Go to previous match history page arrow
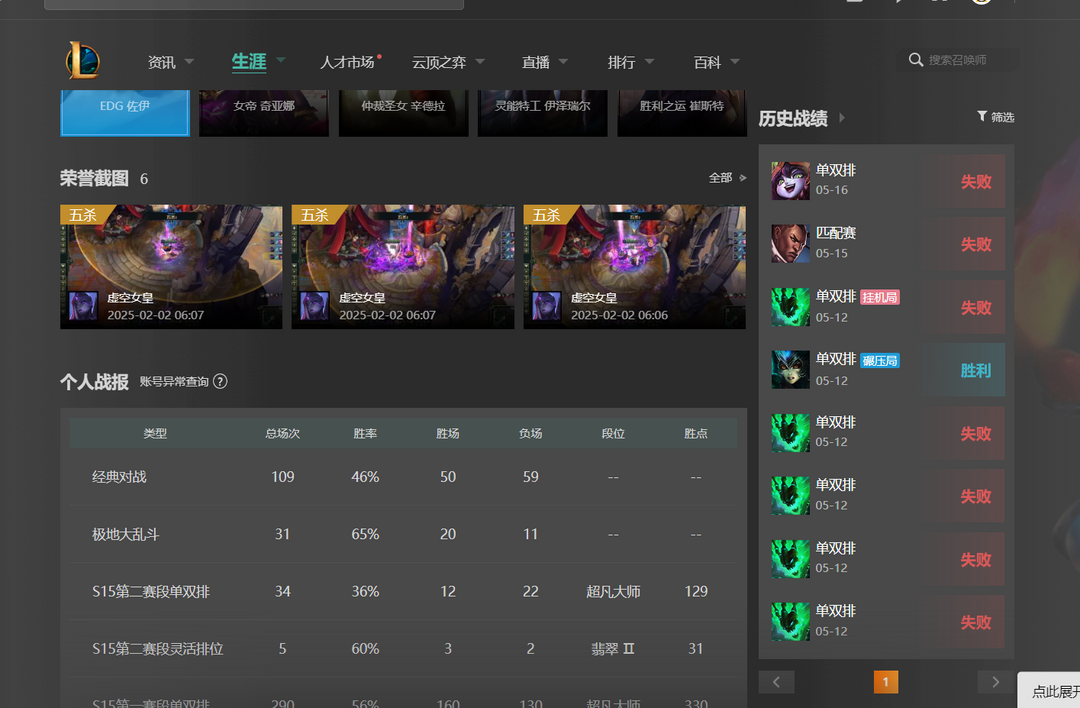Image resolution: width=1080 pixels, height=708 pixels. [x=776, y=682]
